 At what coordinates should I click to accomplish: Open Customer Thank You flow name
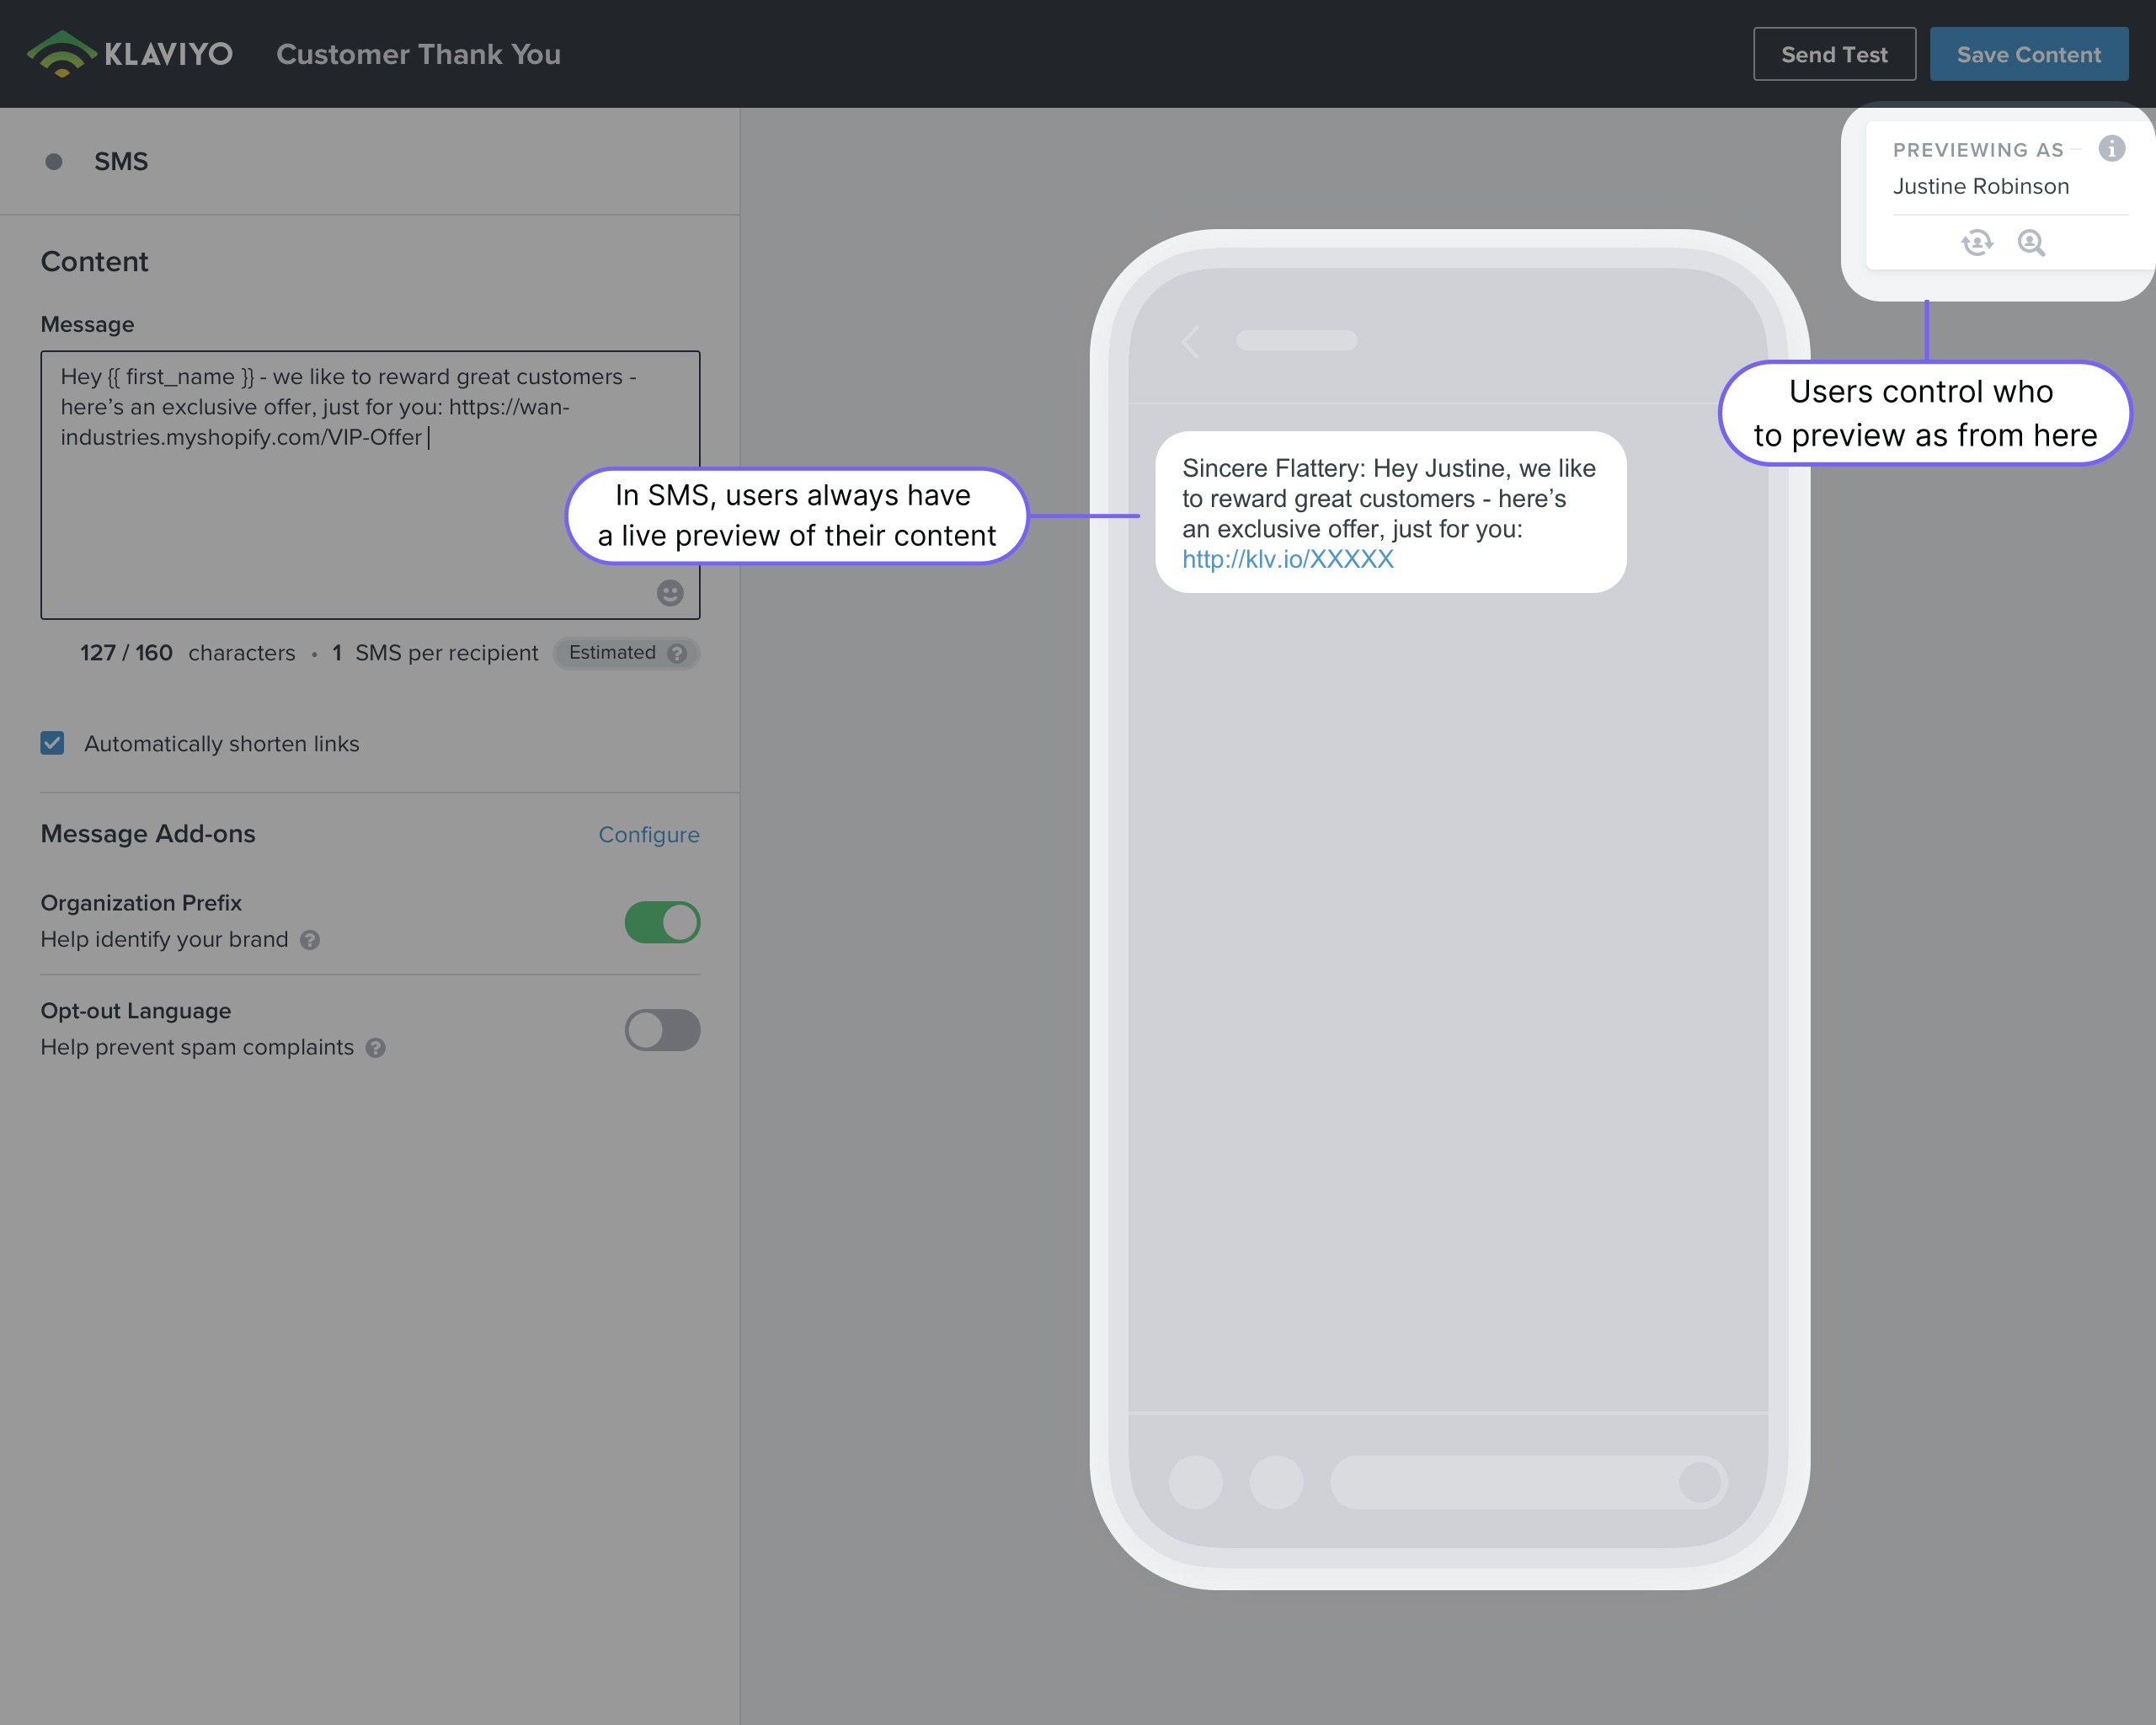point(417,53)
